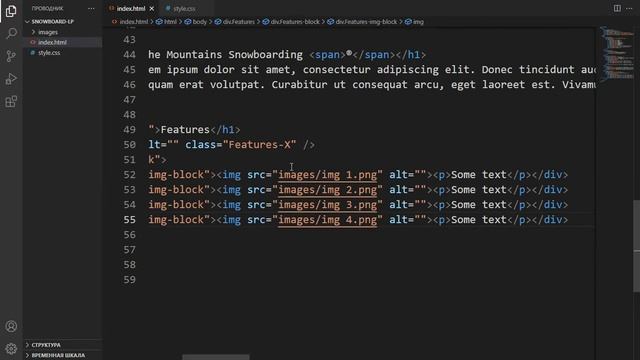The width and height of the screenshot is (640, 360).
Task: Follow the images/img 1.png link
Action: [328, 175]
